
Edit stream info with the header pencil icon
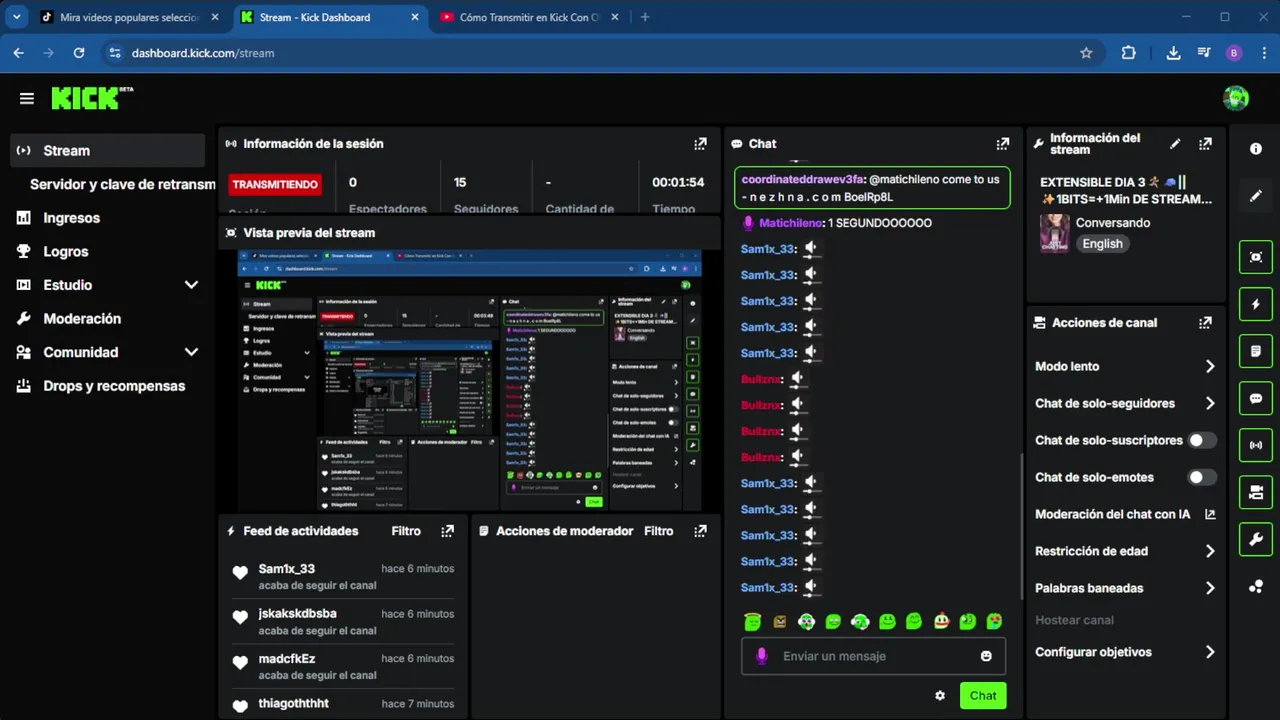1175,144
